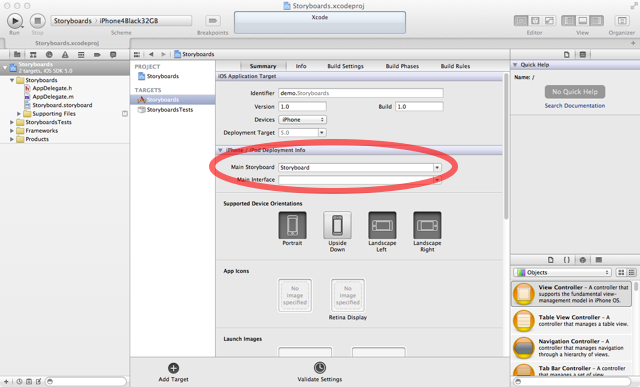Open the Organizer window

tap(622, 20)
